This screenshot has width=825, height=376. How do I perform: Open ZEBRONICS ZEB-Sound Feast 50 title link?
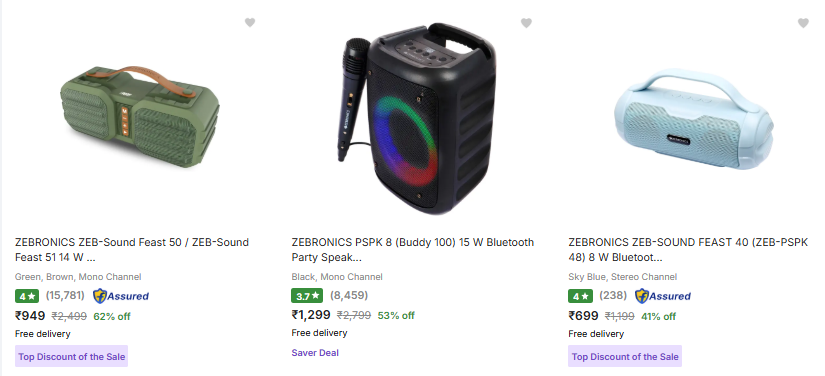tap(132, 250)
